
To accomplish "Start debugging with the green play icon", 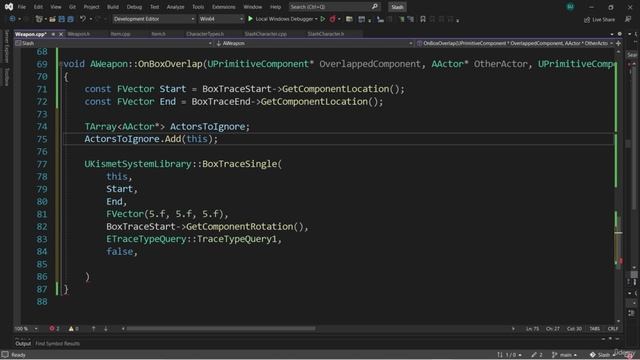I will [x=251, y=19].
